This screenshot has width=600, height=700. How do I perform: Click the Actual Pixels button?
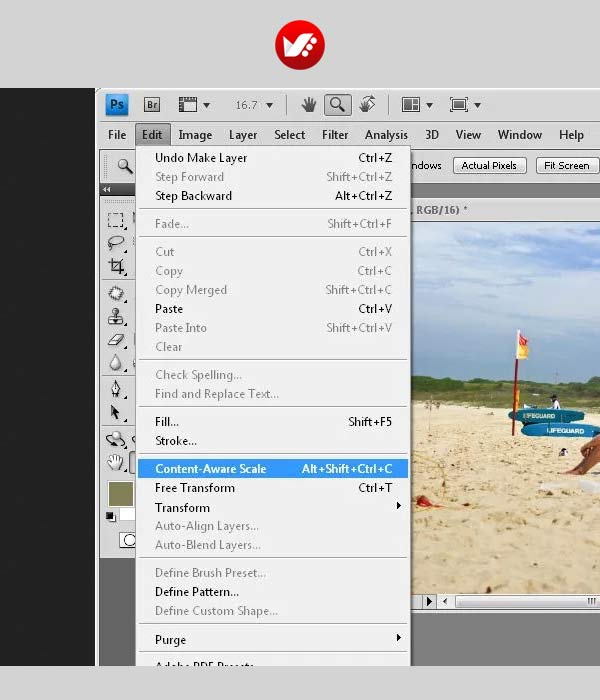click(489, 166)
